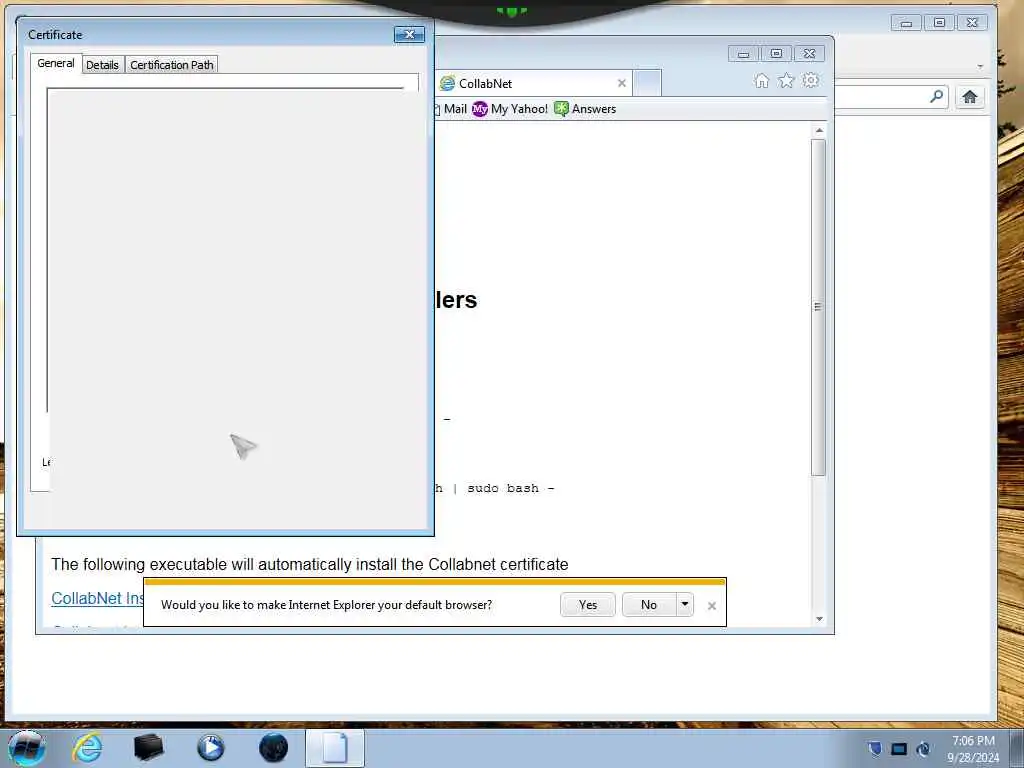Expand the small arrow in background window
This screenshot has height=768, width=1024.
pyautogui.click(x=980, y=66)
